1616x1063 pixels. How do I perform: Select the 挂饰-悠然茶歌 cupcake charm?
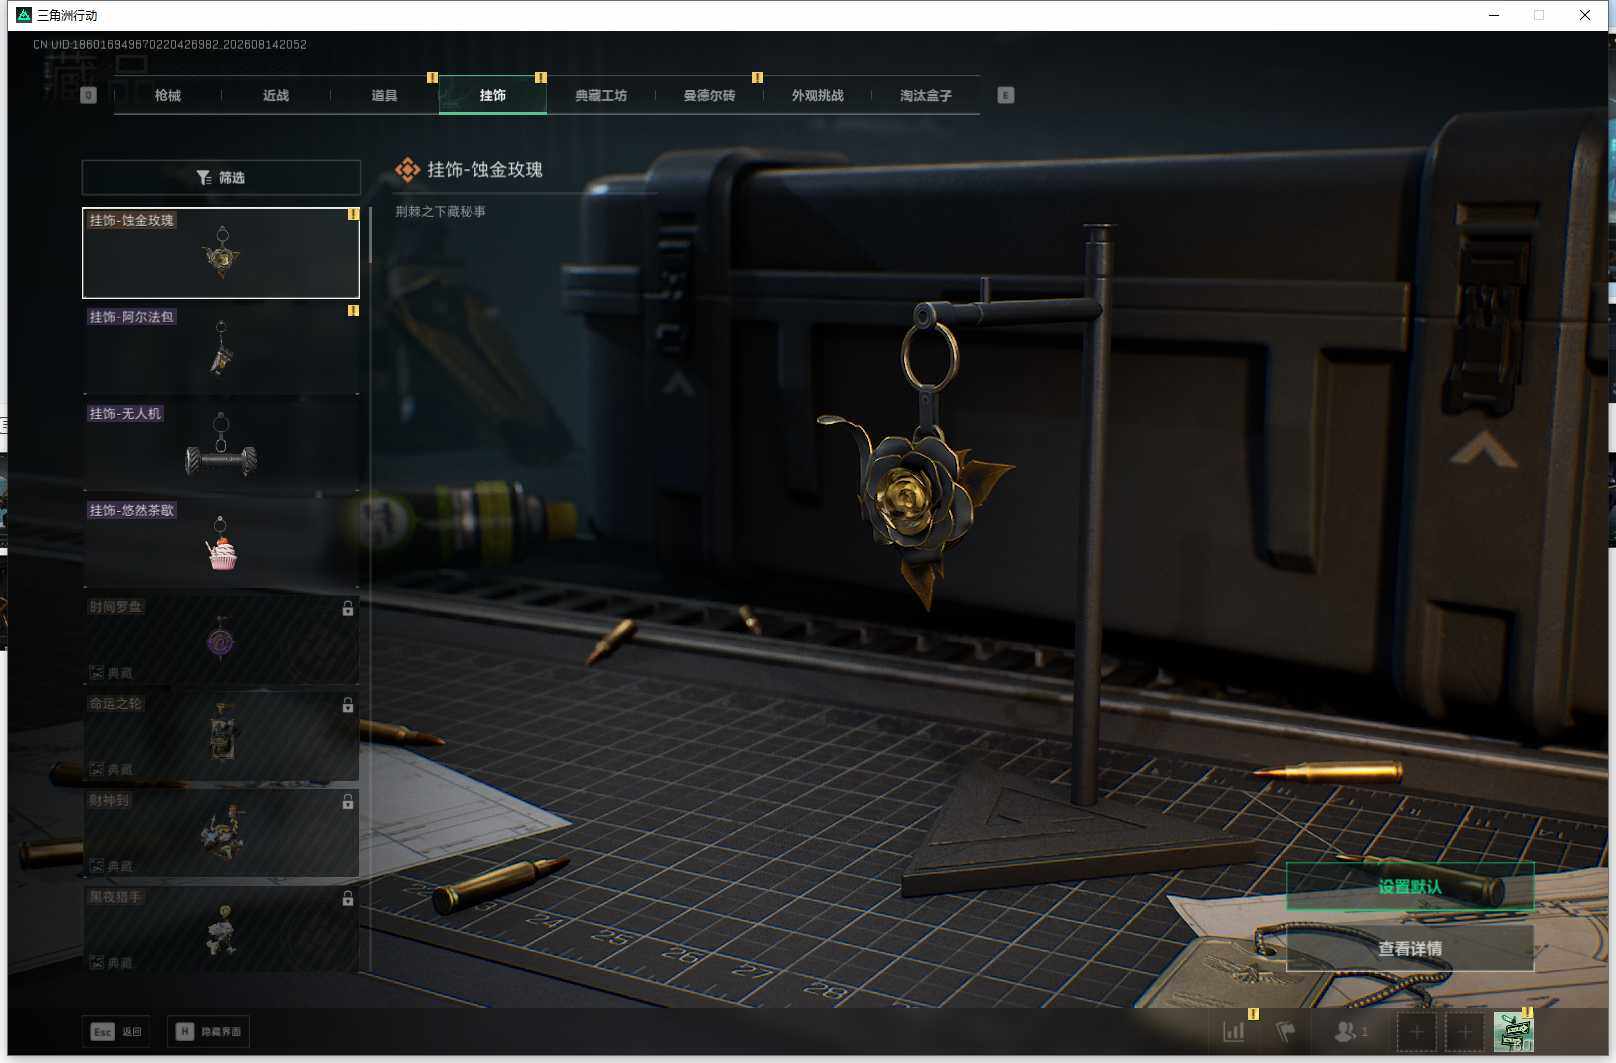click(221, 543)
